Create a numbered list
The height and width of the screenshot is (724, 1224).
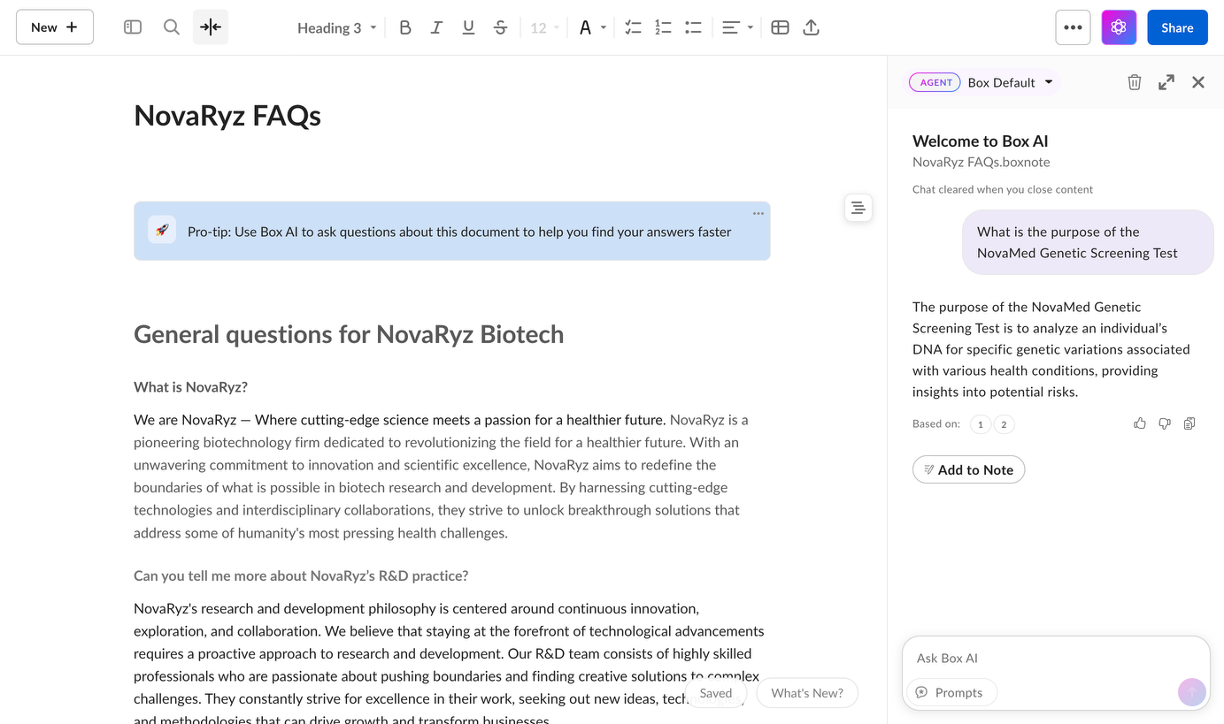pos(663,27)
